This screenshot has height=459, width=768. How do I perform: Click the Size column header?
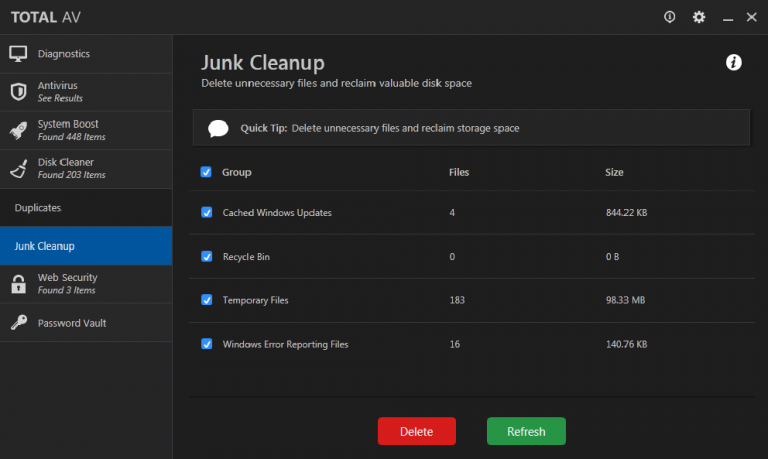[x=614, y=172]
